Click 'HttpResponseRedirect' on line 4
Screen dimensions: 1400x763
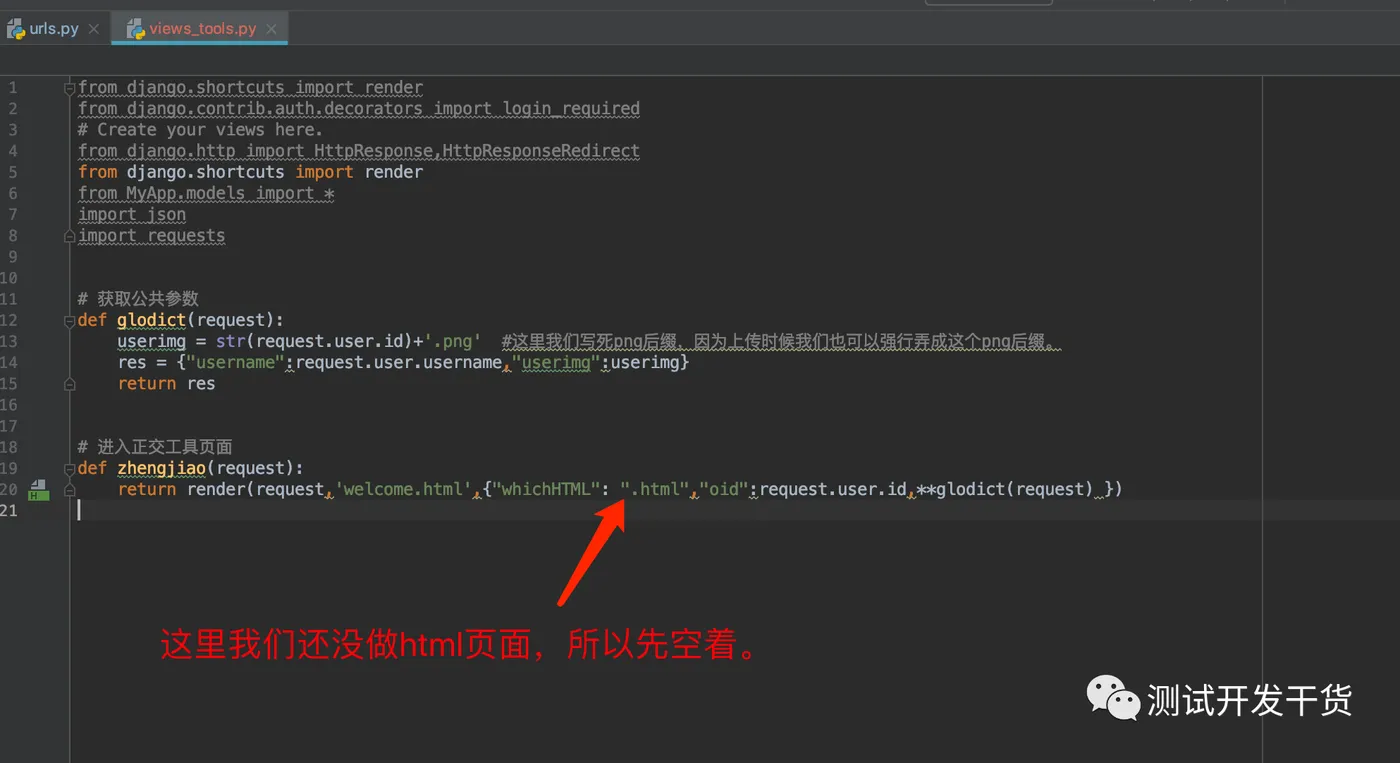tap(541, 151)
